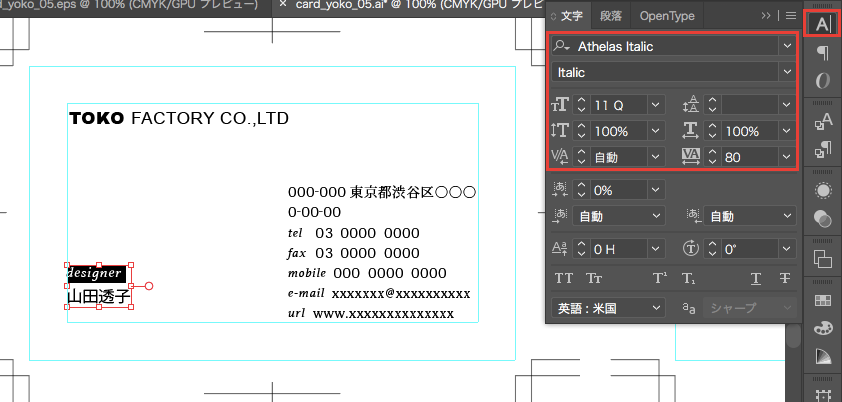Open the Character panel flyout menu

coord(790,16)
